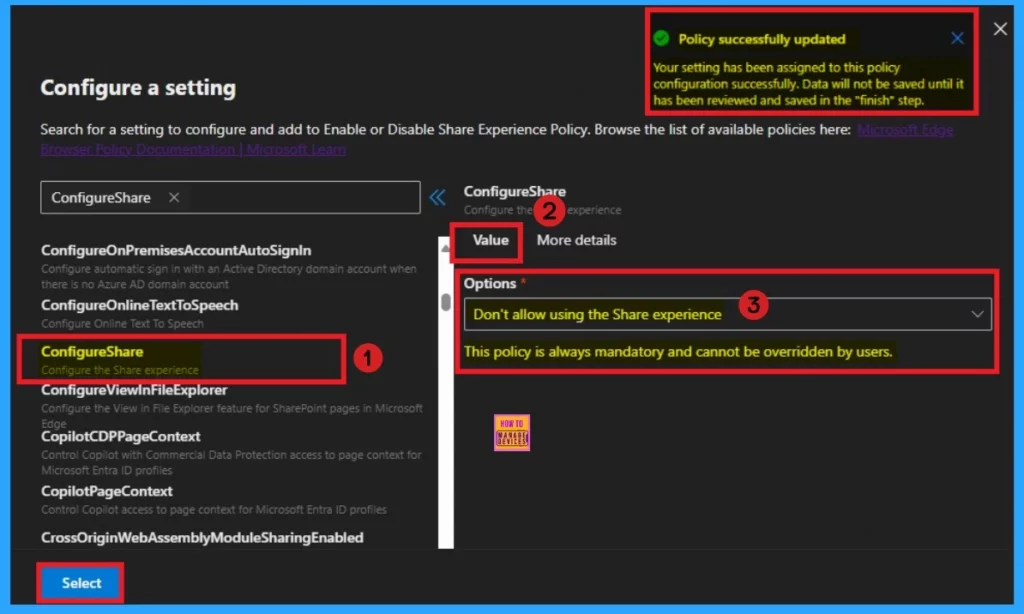Close the Configure a setting dialog
The height and width of the screenshot is (614, 1024).
point(1000,29)
